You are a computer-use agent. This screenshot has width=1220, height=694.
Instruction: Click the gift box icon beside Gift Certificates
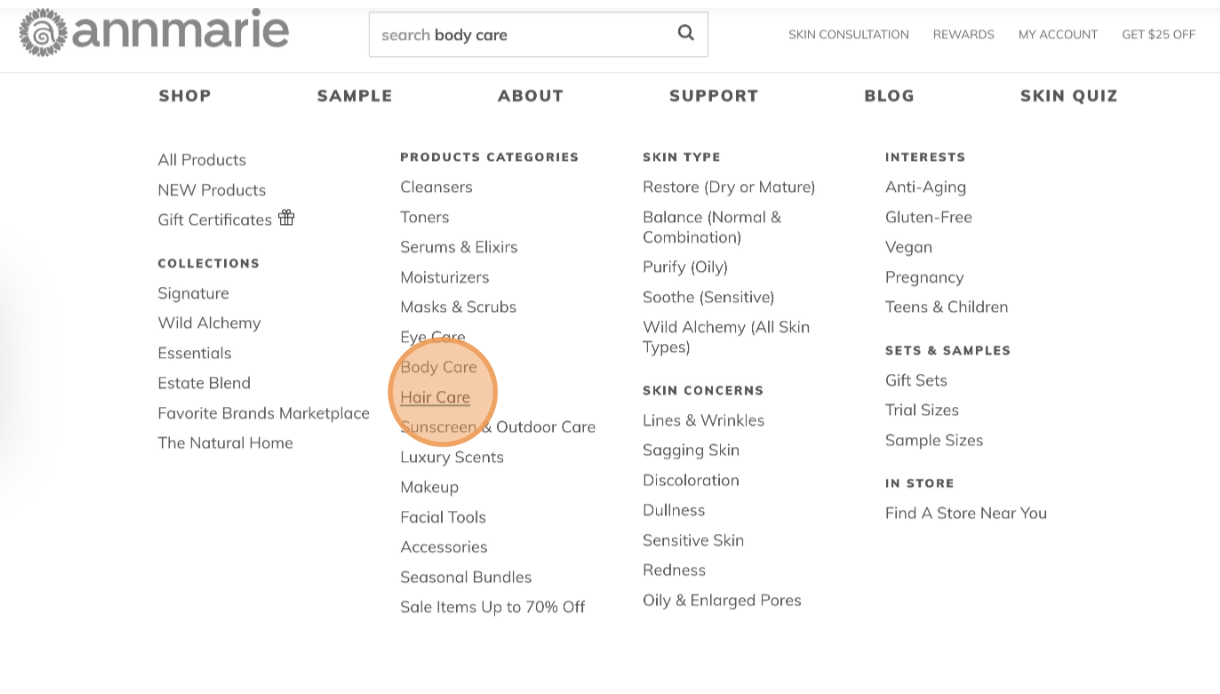click(286, 217)
